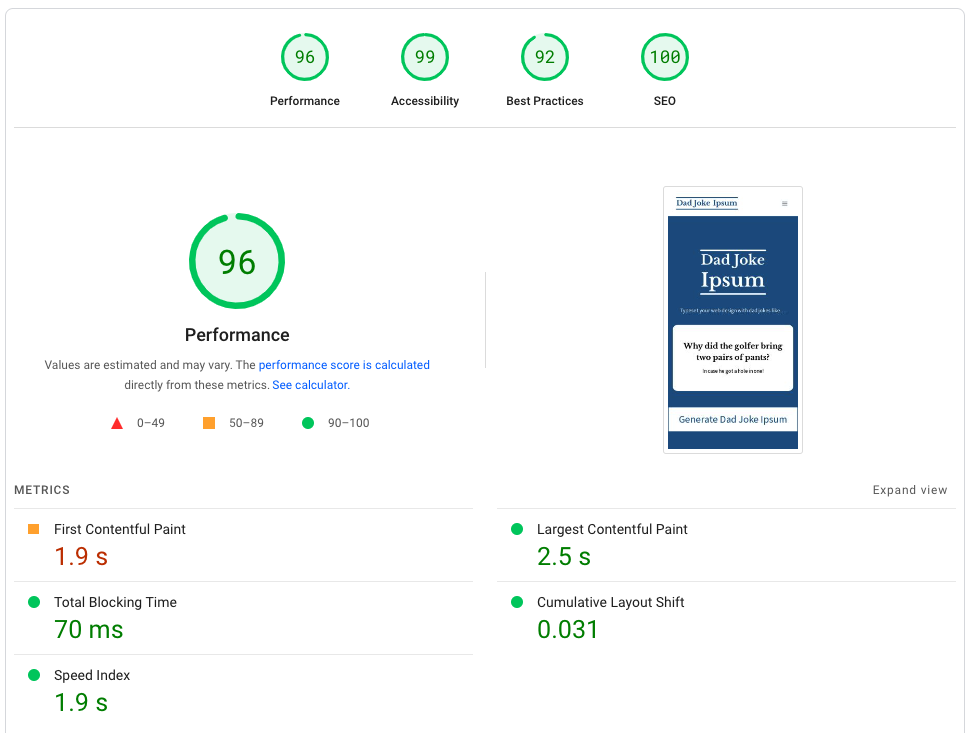
Task: Open the 'performance score is calculated' link
Action: [344, 365]
